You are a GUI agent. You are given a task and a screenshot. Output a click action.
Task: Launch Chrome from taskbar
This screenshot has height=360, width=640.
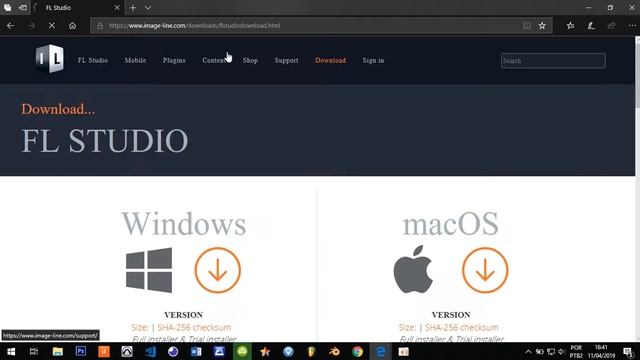(x=358, y=351)
